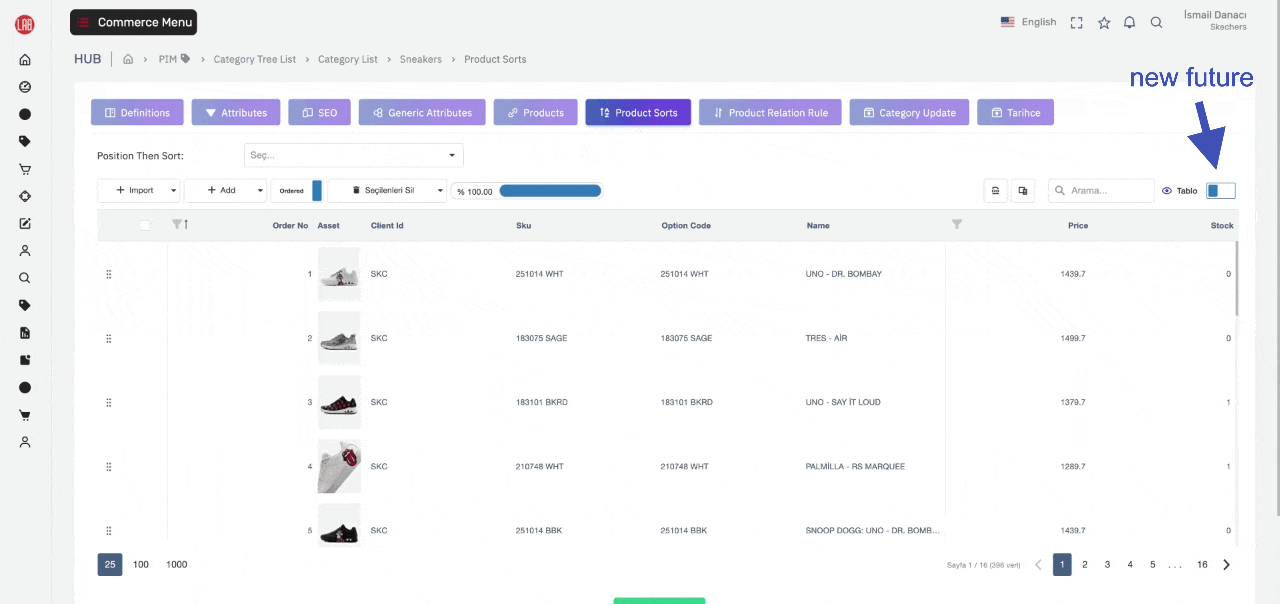Click the sticky note icon in sidebar
This screenshot has height=604, width=1280.
tap(25, 360)
